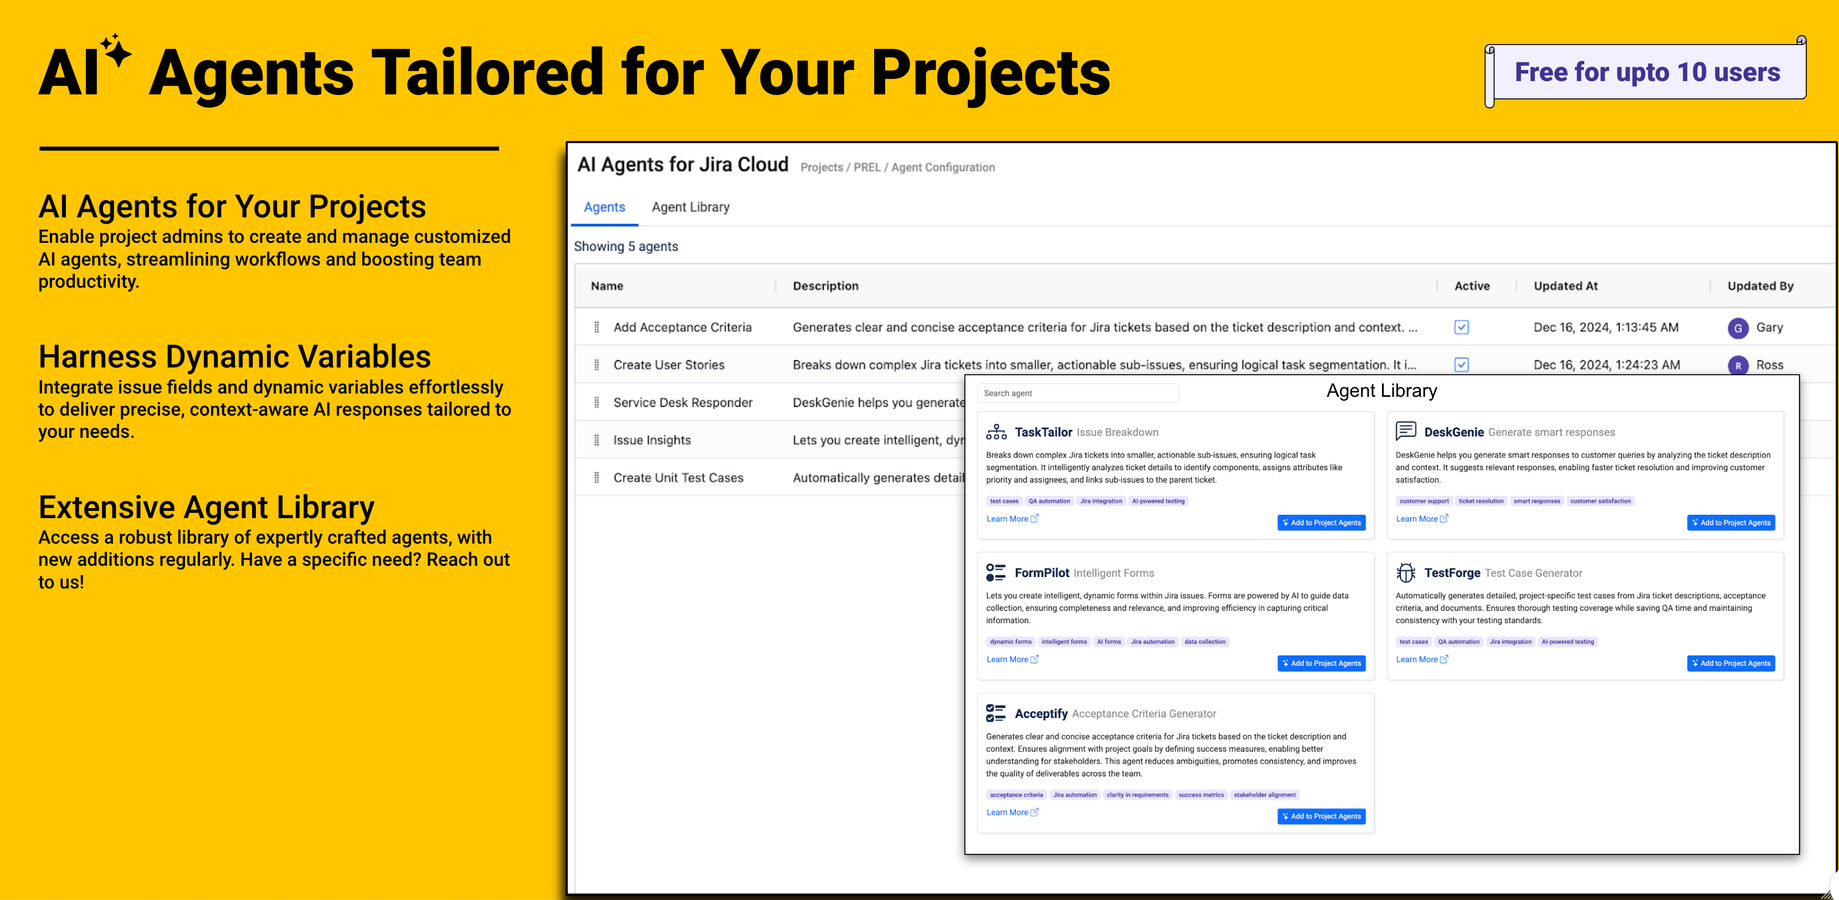Toggle Active checkbox for Create User Stories
Viewport: 1839px width, 900px height.
point(1462,365)
